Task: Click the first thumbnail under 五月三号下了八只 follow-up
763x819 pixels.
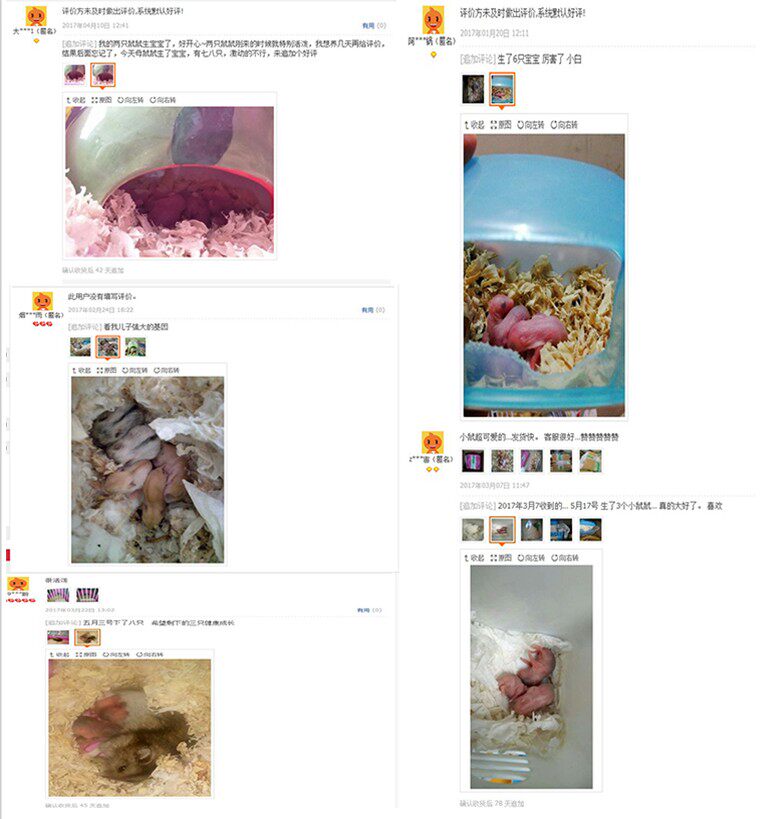Action: pyautogui.click(x=58, y=637)
